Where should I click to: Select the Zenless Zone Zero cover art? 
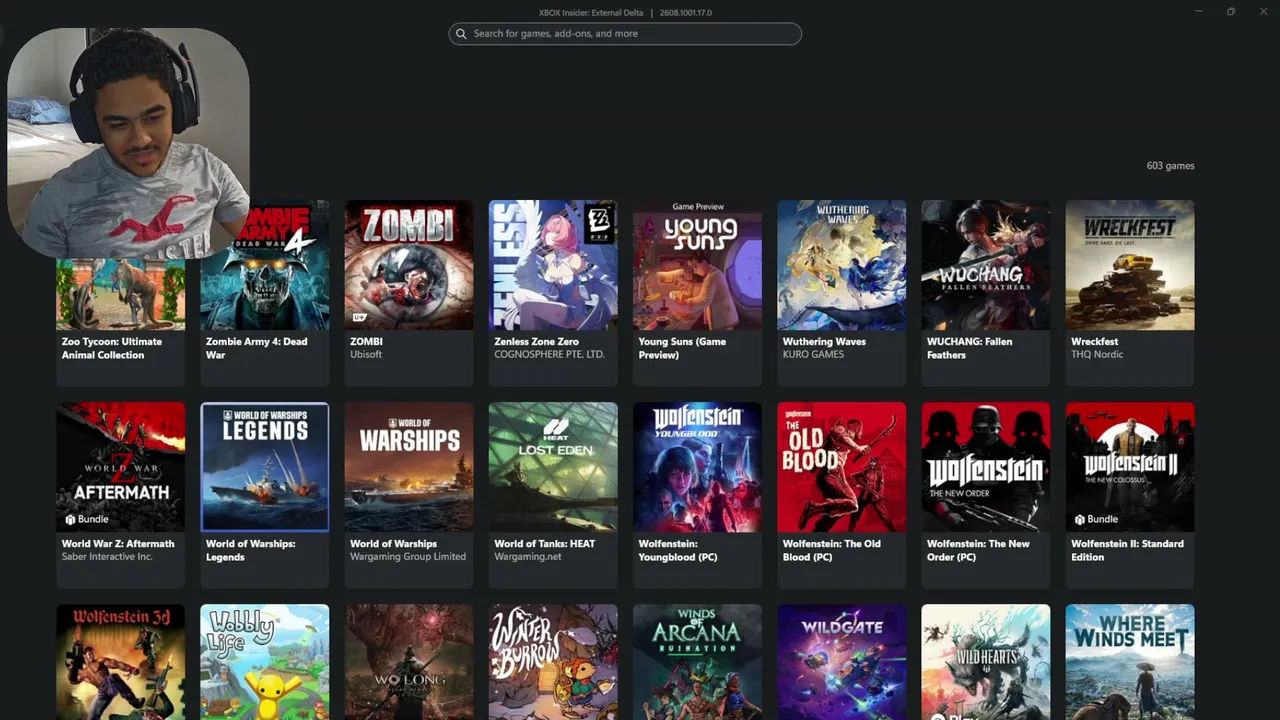(x=553, y=265)
